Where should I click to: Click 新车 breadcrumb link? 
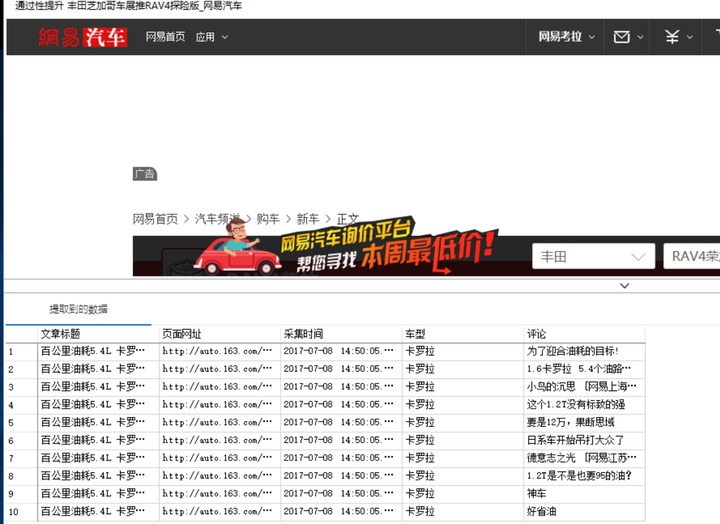(308, 219)
